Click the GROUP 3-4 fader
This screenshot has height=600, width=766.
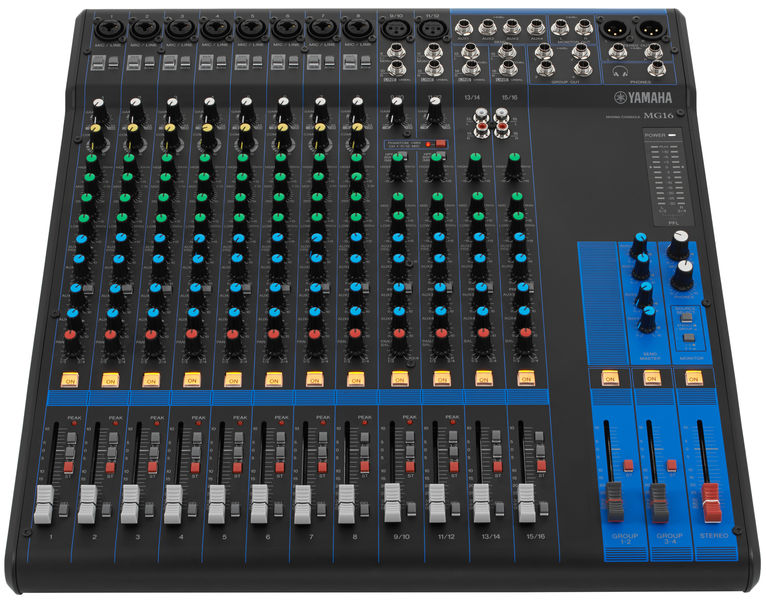tap(659, 499)
